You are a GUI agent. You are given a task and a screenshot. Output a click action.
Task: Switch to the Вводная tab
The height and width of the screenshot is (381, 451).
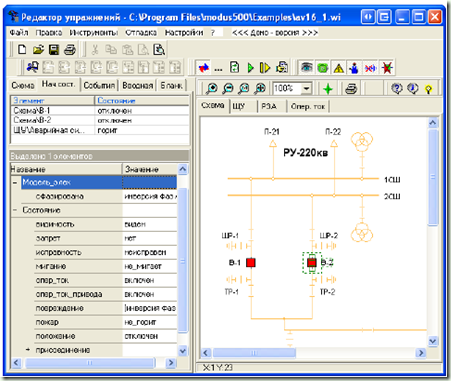click(x=137, y=85)
